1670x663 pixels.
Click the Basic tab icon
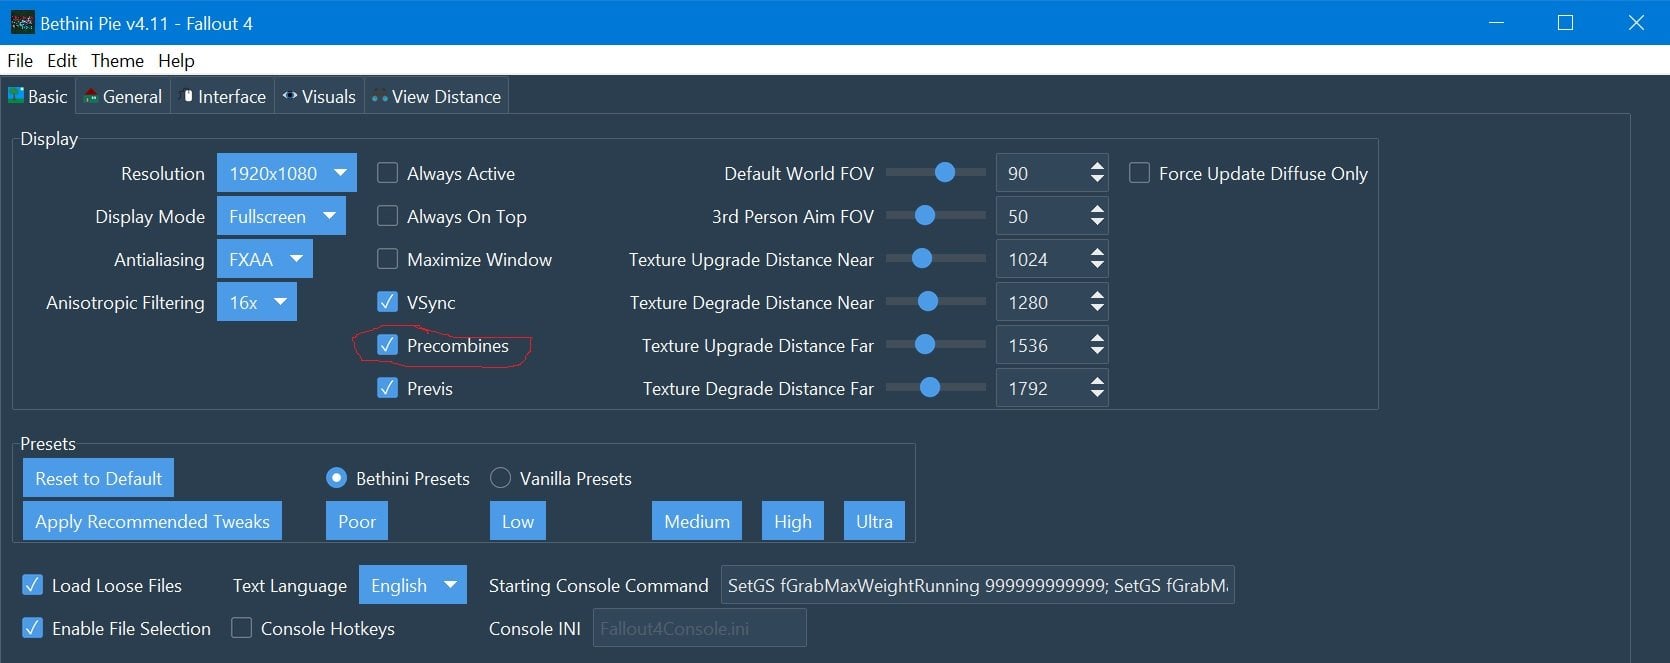16,96
